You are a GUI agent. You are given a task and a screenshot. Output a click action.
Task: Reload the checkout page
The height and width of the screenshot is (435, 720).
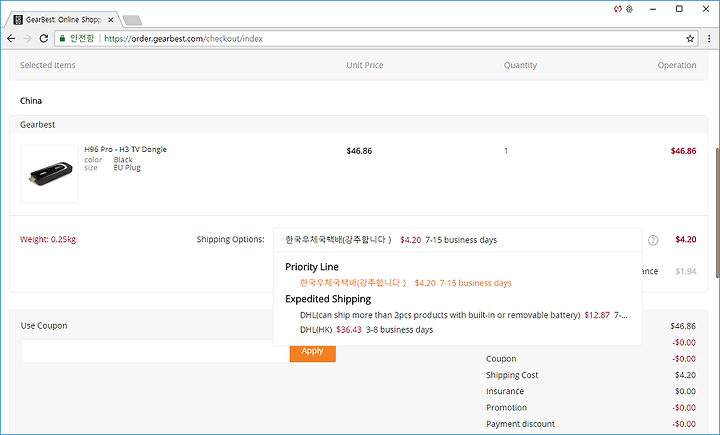coord(44,39)
